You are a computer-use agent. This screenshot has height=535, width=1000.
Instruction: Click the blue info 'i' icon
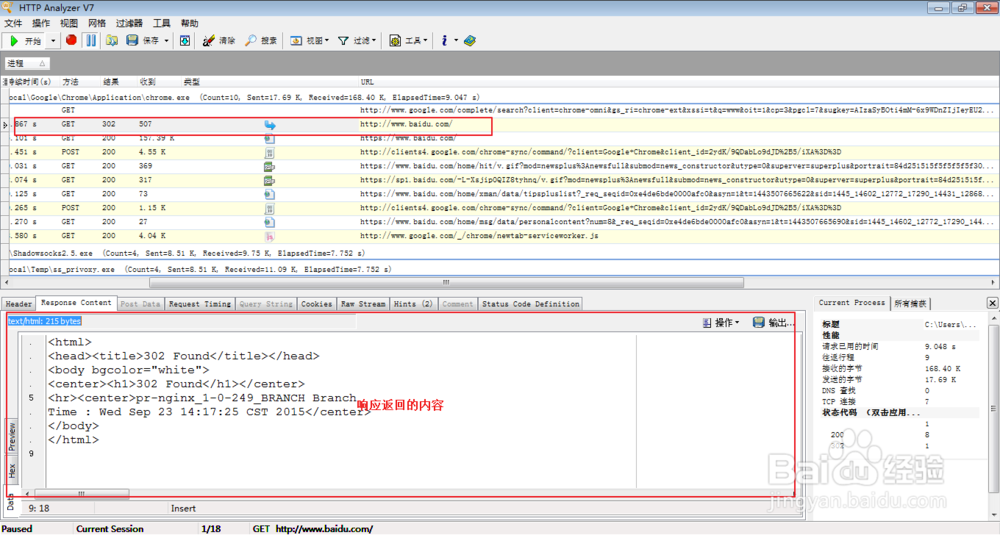[445, 41]
